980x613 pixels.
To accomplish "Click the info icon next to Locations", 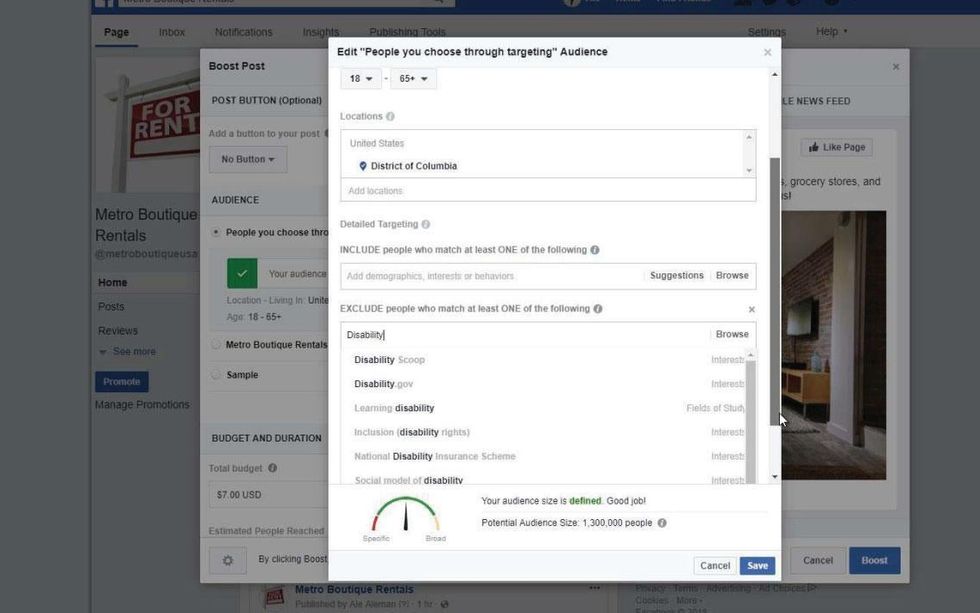I will click(x=390, y=117).
